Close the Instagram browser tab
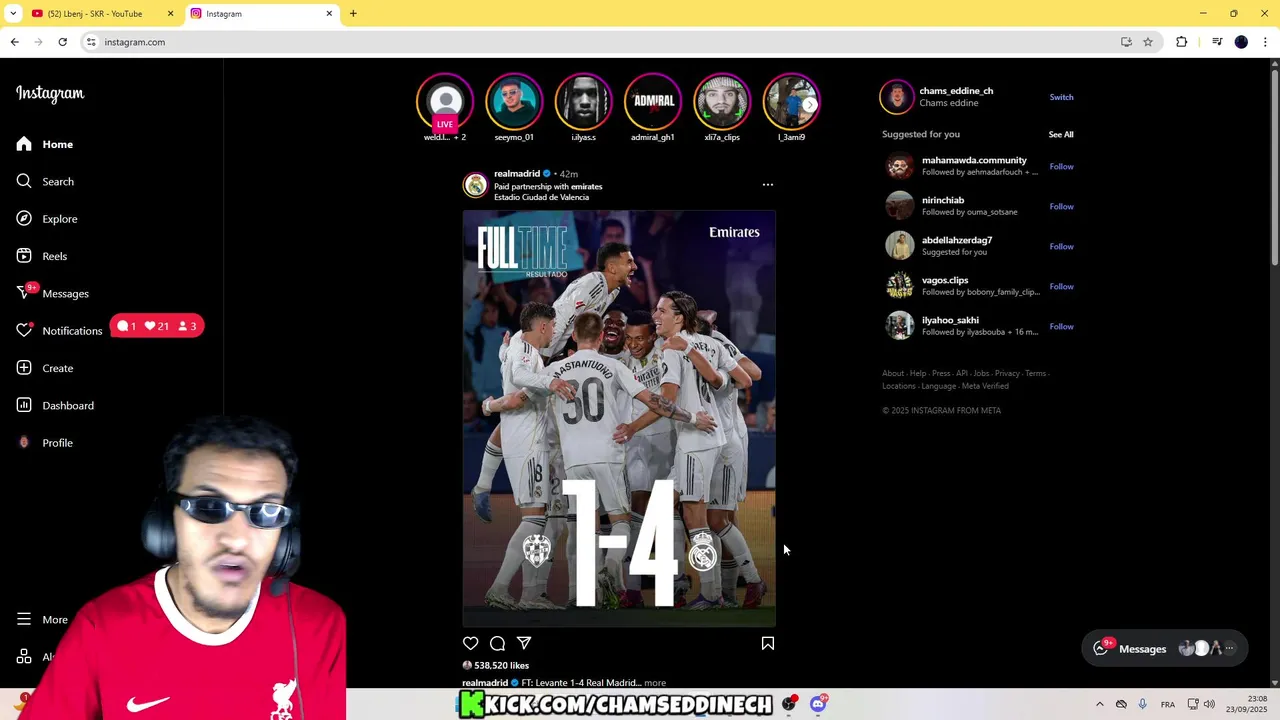Image resolution: width=1280 pixels, height=720 pixels. (x=329, y=13)
